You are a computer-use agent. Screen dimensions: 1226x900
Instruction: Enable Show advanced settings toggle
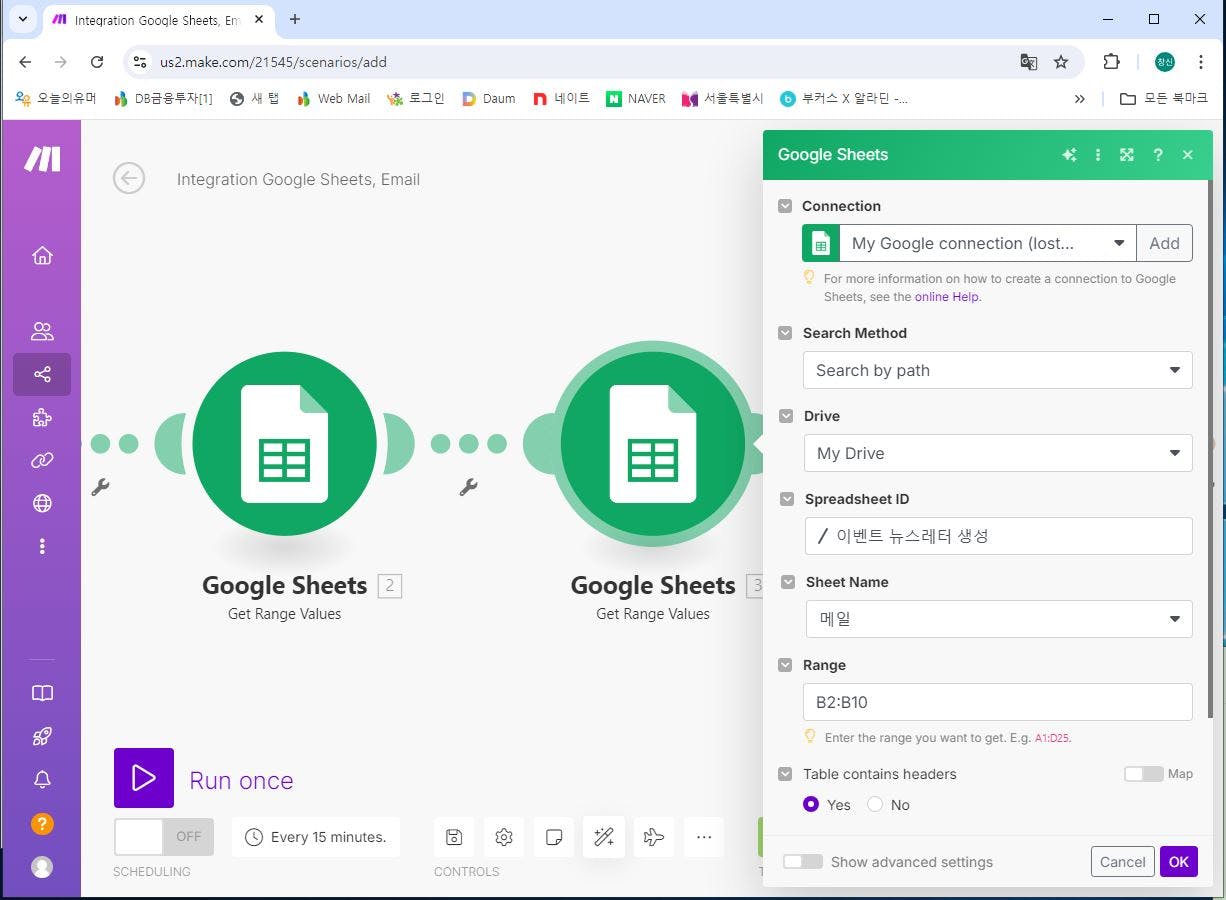click(x=803, y=862)
